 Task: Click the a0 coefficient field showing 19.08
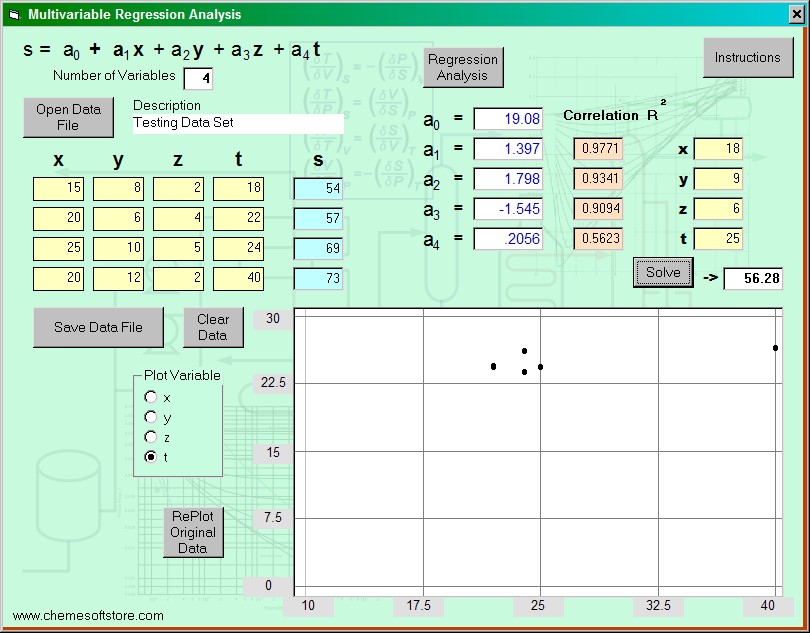pyautogui.click(x=508, y=119)
